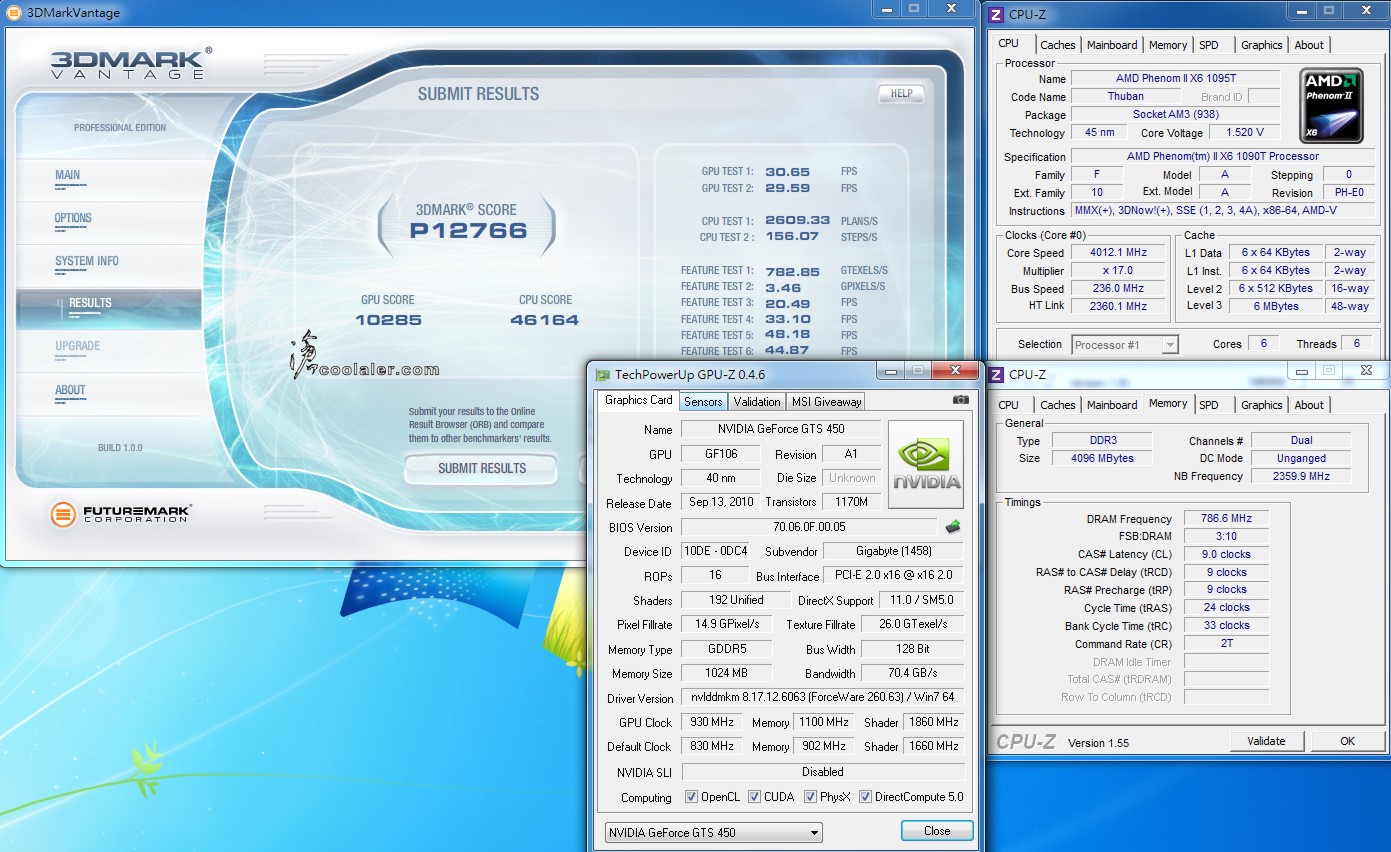The height and width of the screenshot is (852, 1391).
Task: Click the 3DMark Vantage logo
Action: pos(131,63)
